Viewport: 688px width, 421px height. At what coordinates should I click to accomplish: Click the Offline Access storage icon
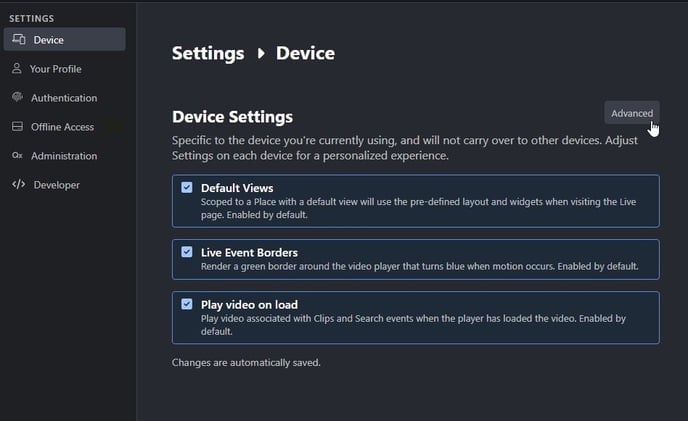[x=18, y=126]
